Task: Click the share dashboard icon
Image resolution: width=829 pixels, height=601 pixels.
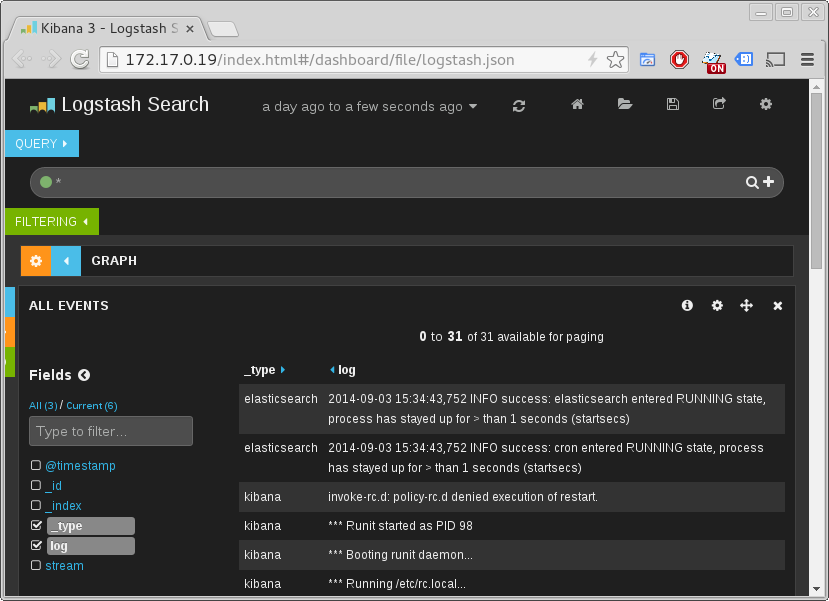Action: (x=719, y=104)
